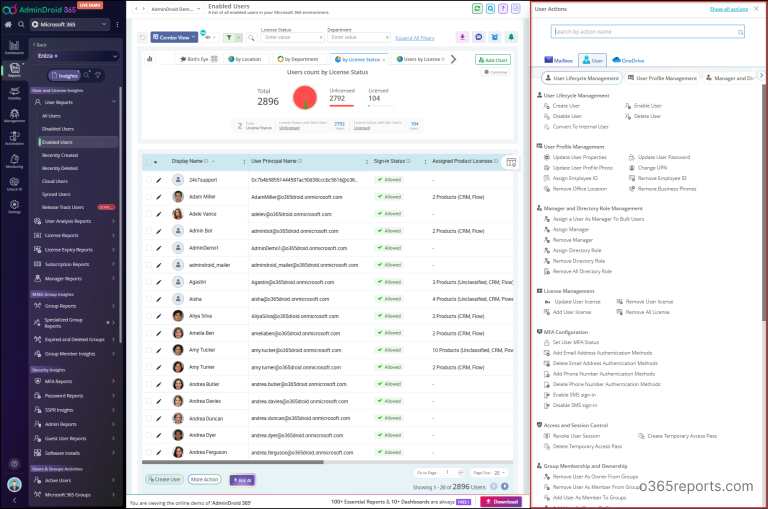The width and height of the screenshot is (768, 509).
Task: Check the row checkbox for Adele Vance
Action: coord(148,214)
